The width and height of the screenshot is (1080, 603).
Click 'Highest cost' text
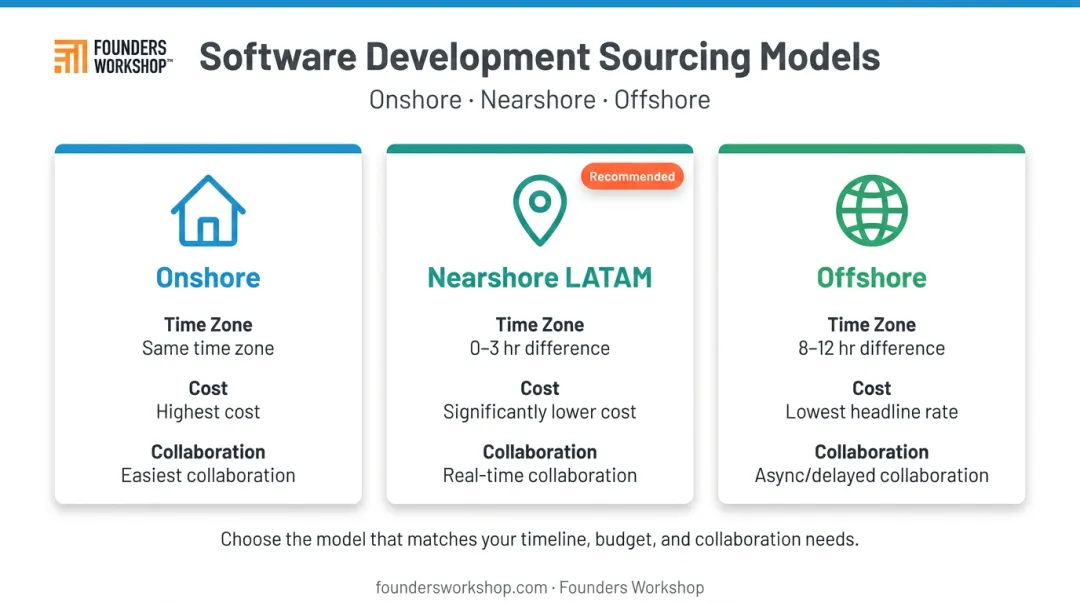208,411
